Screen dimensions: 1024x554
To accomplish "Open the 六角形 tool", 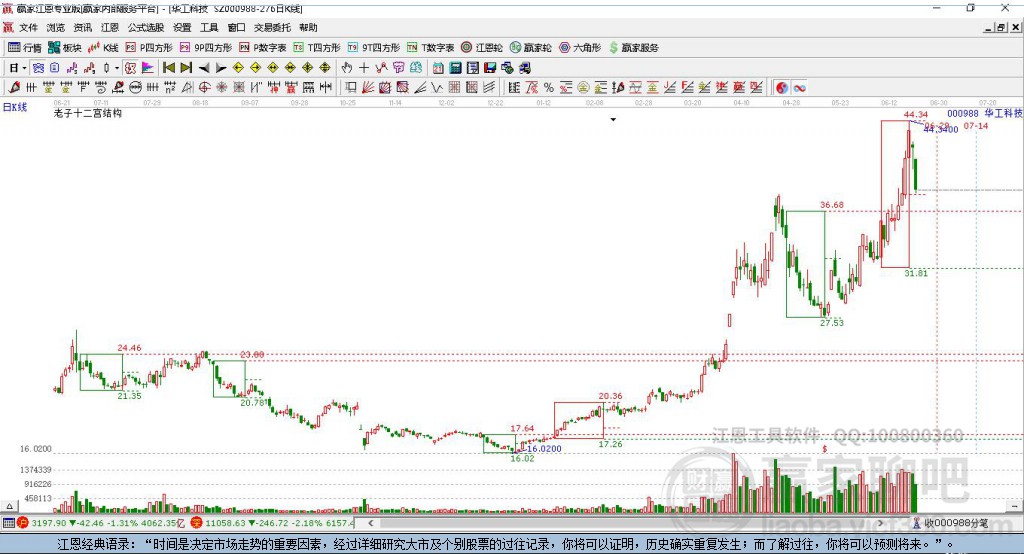I will [x=580, y=48].
